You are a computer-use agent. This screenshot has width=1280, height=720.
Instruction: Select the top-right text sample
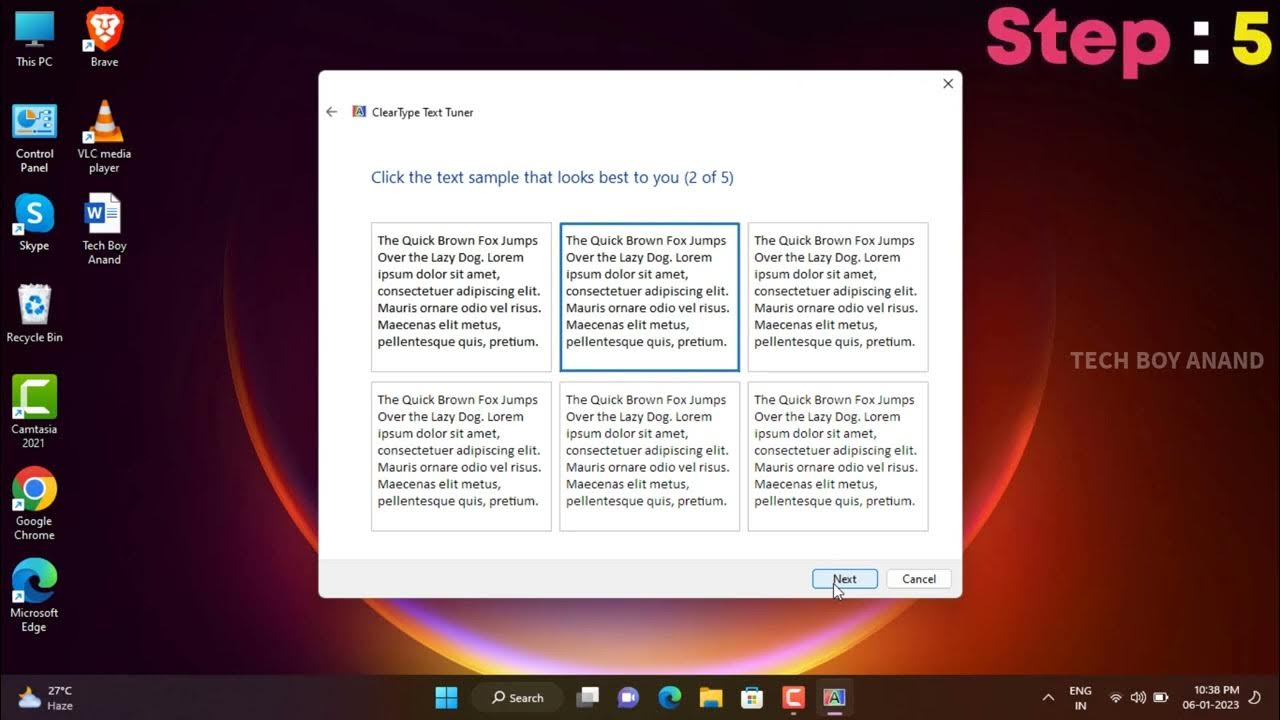click(x=838, y=297)
